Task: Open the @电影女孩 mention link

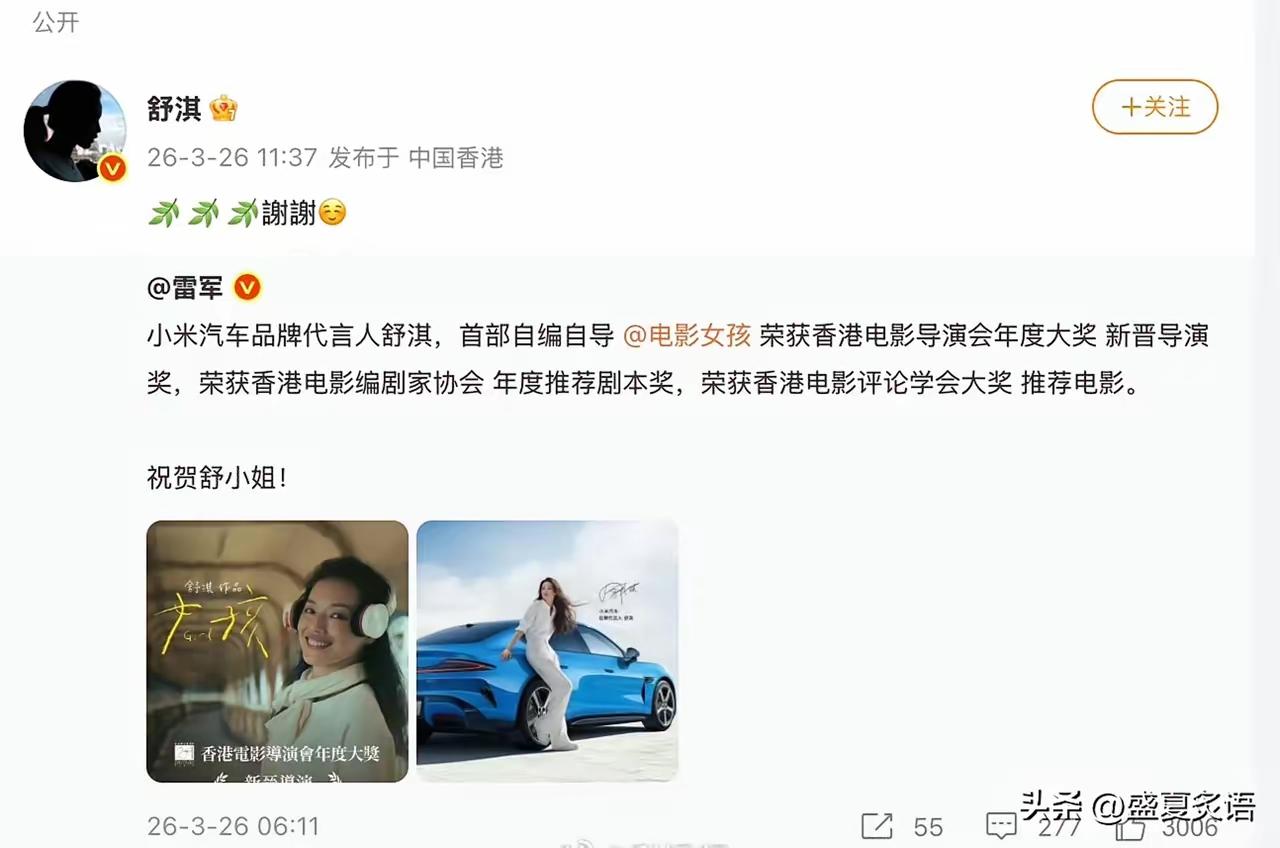Action: click(x=687, y=335)
